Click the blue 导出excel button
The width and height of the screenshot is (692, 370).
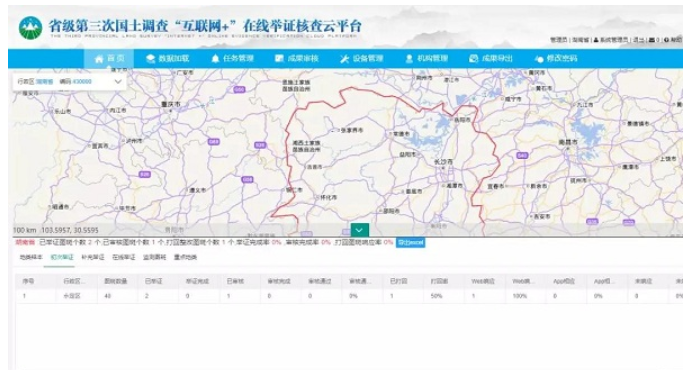pyautogui.click(x=410, y=242)
